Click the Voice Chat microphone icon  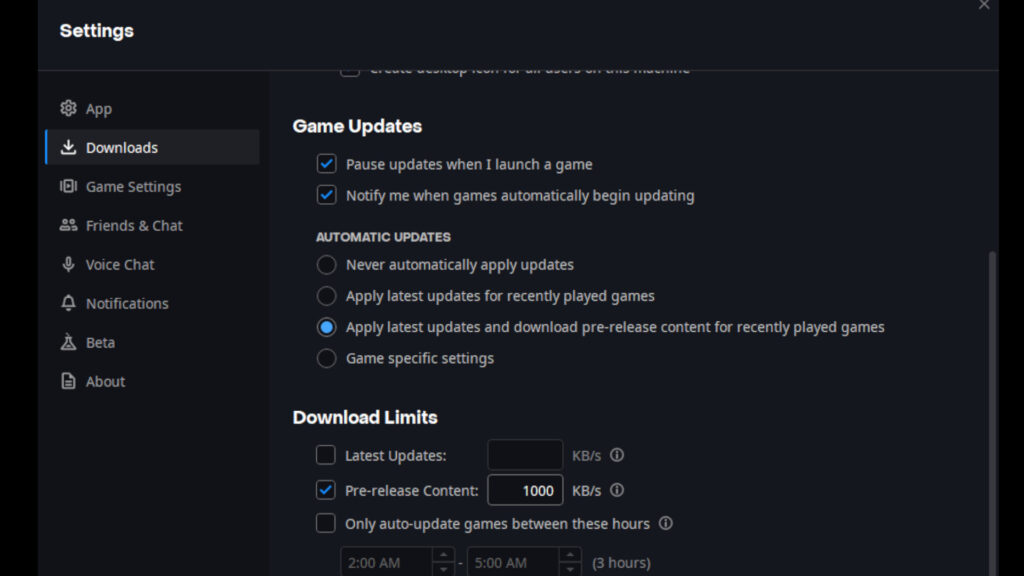click(x=68, y=264)
